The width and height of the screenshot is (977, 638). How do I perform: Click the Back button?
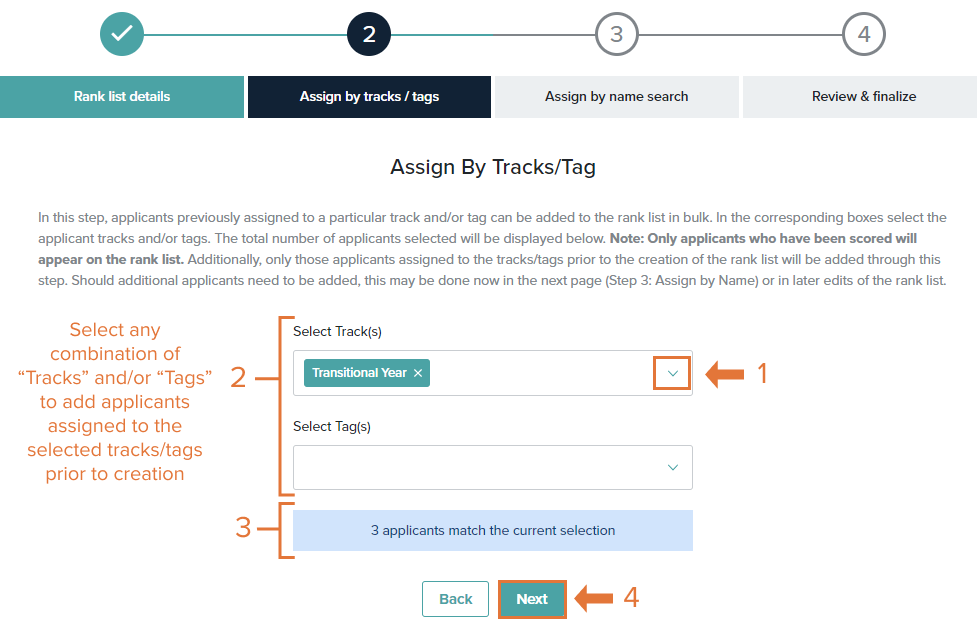455,599
